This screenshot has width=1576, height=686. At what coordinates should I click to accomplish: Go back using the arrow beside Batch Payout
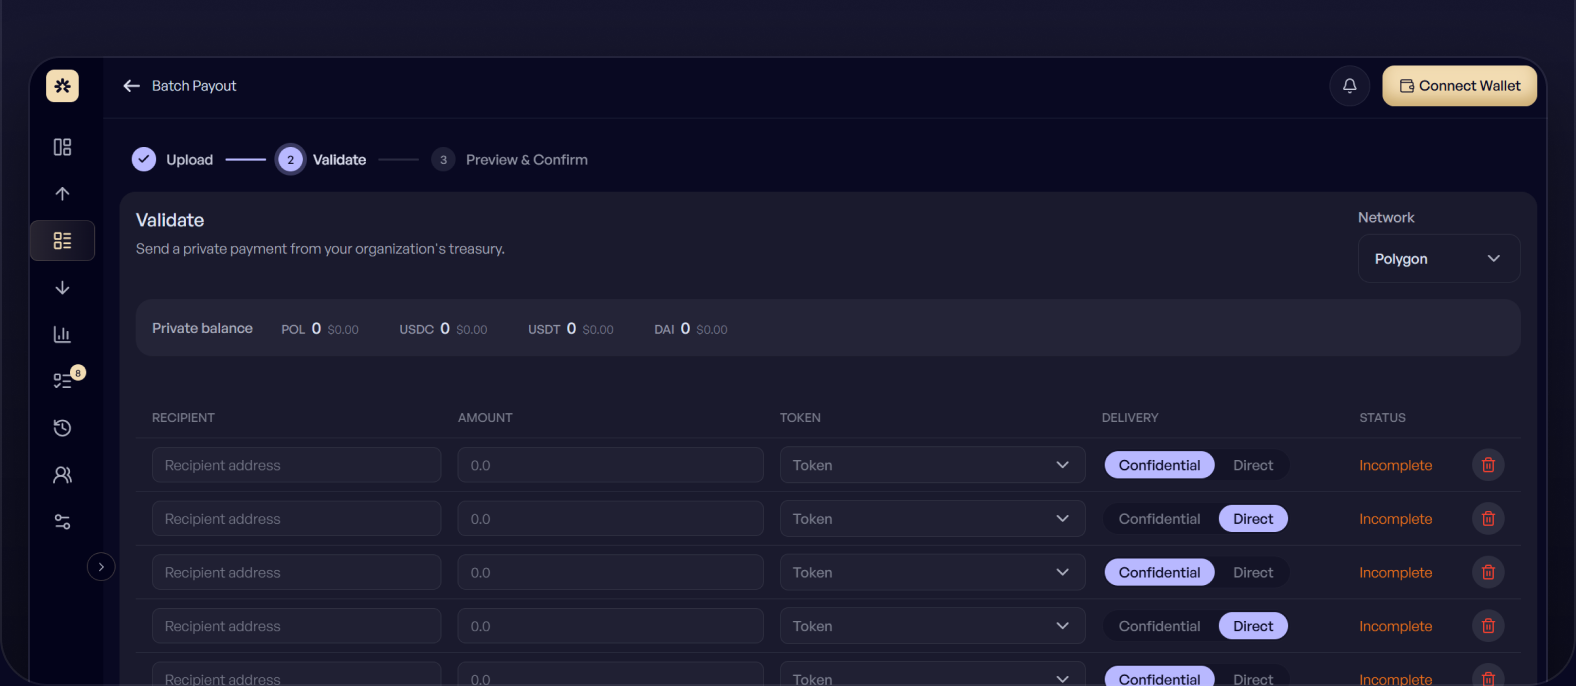pyautogui.click(x=131, y=86)
